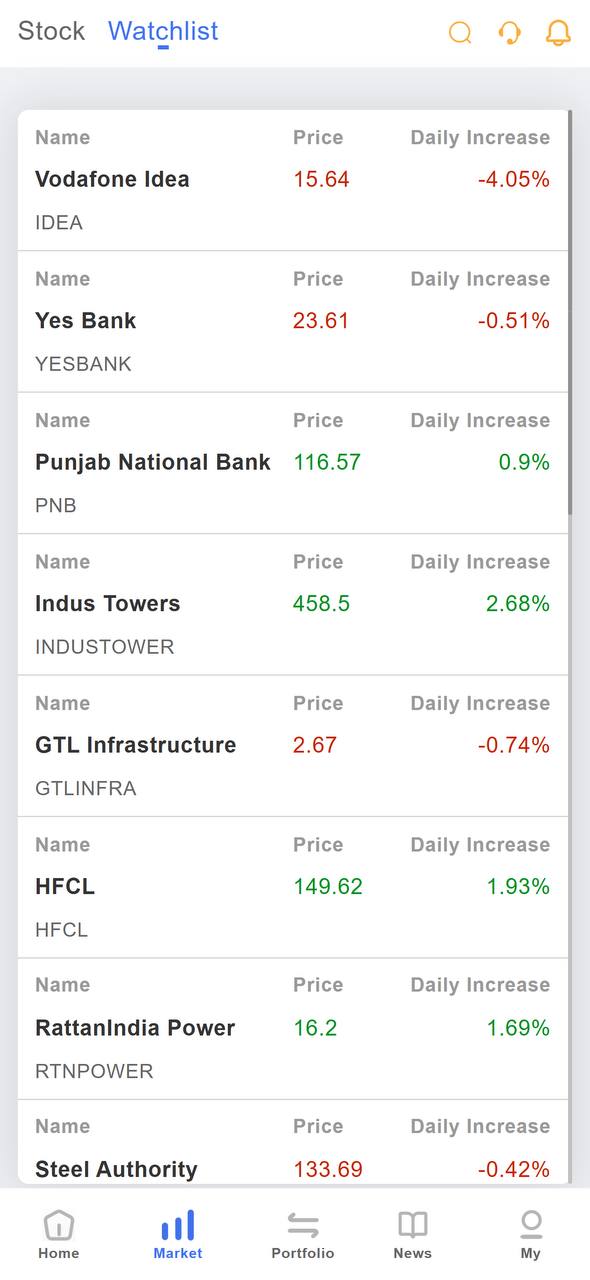Tap the customer support headset icon
Image resolution: width=590 pixels, height=1280 pixels.
509,33
